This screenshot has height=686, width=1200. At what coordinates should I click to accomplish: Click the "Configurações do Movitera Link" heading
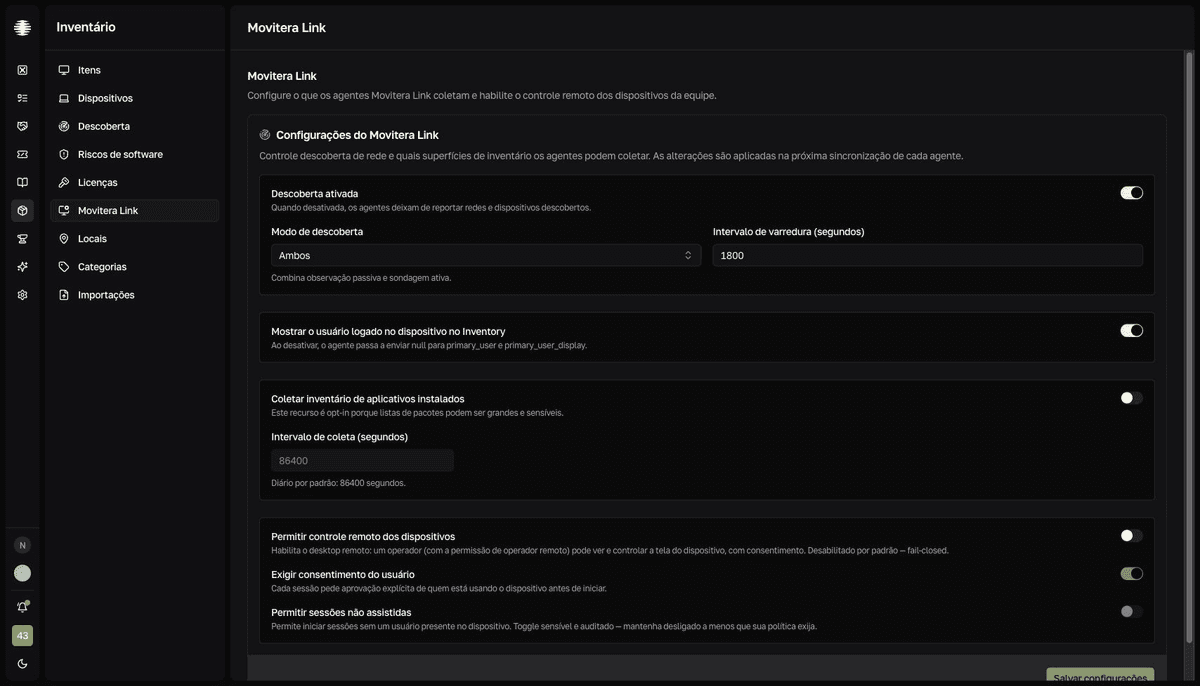(357, 135)
